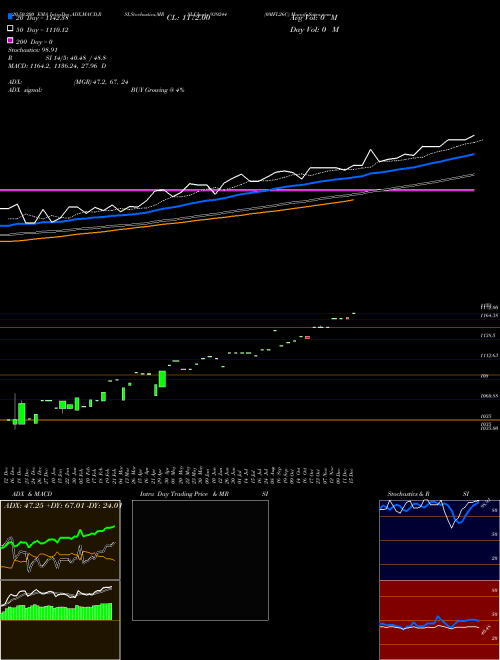The image size is (500, 660).
Task: Click the large green candle near 30 Apr
Action: 162,379
